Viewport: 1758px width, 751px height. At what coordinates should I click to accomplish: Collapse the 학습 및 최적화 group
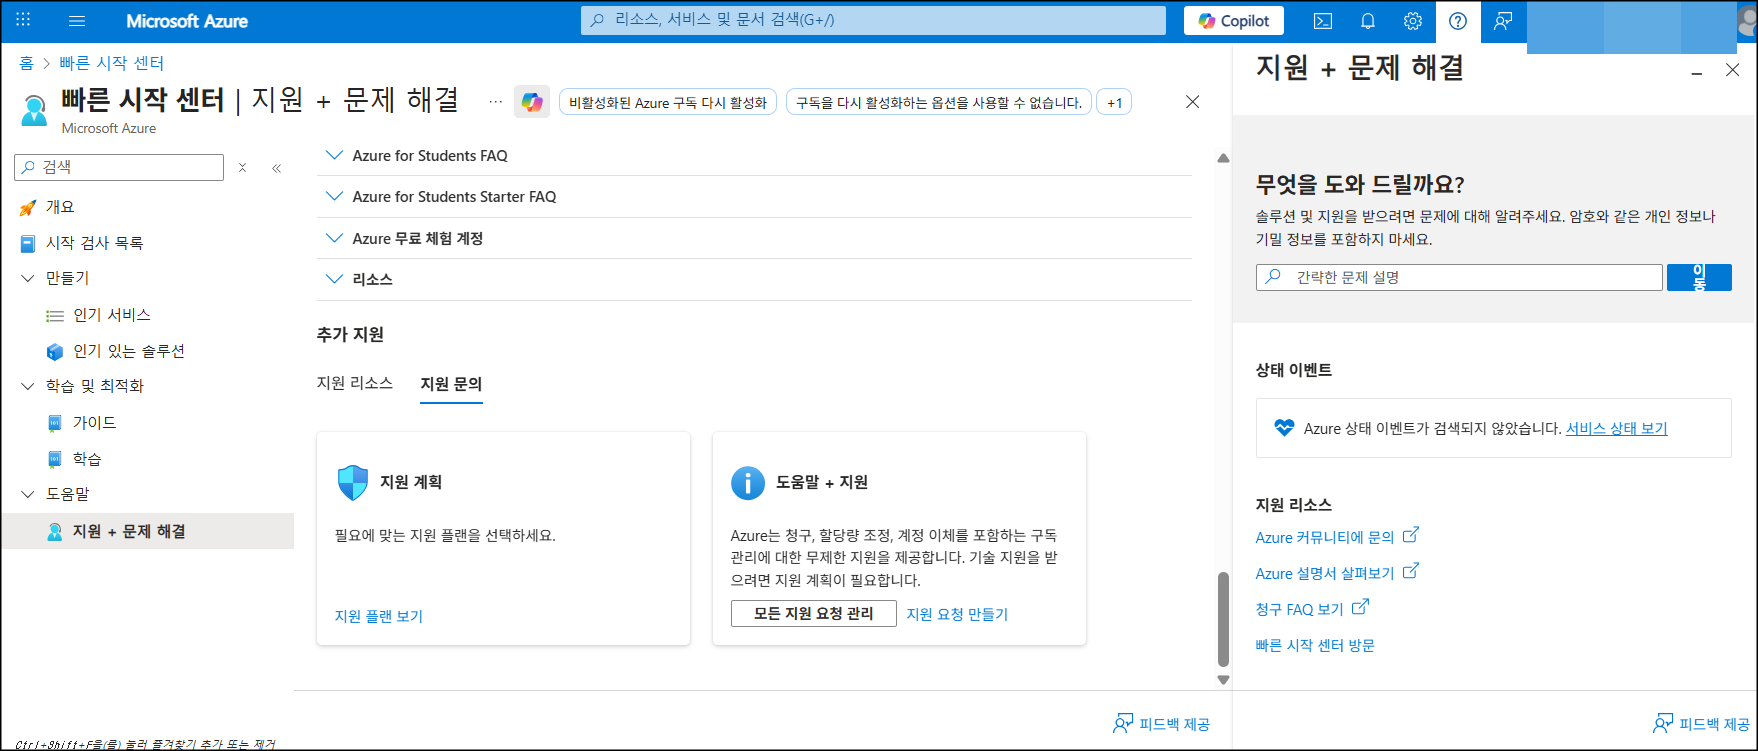tap(28, 386)
